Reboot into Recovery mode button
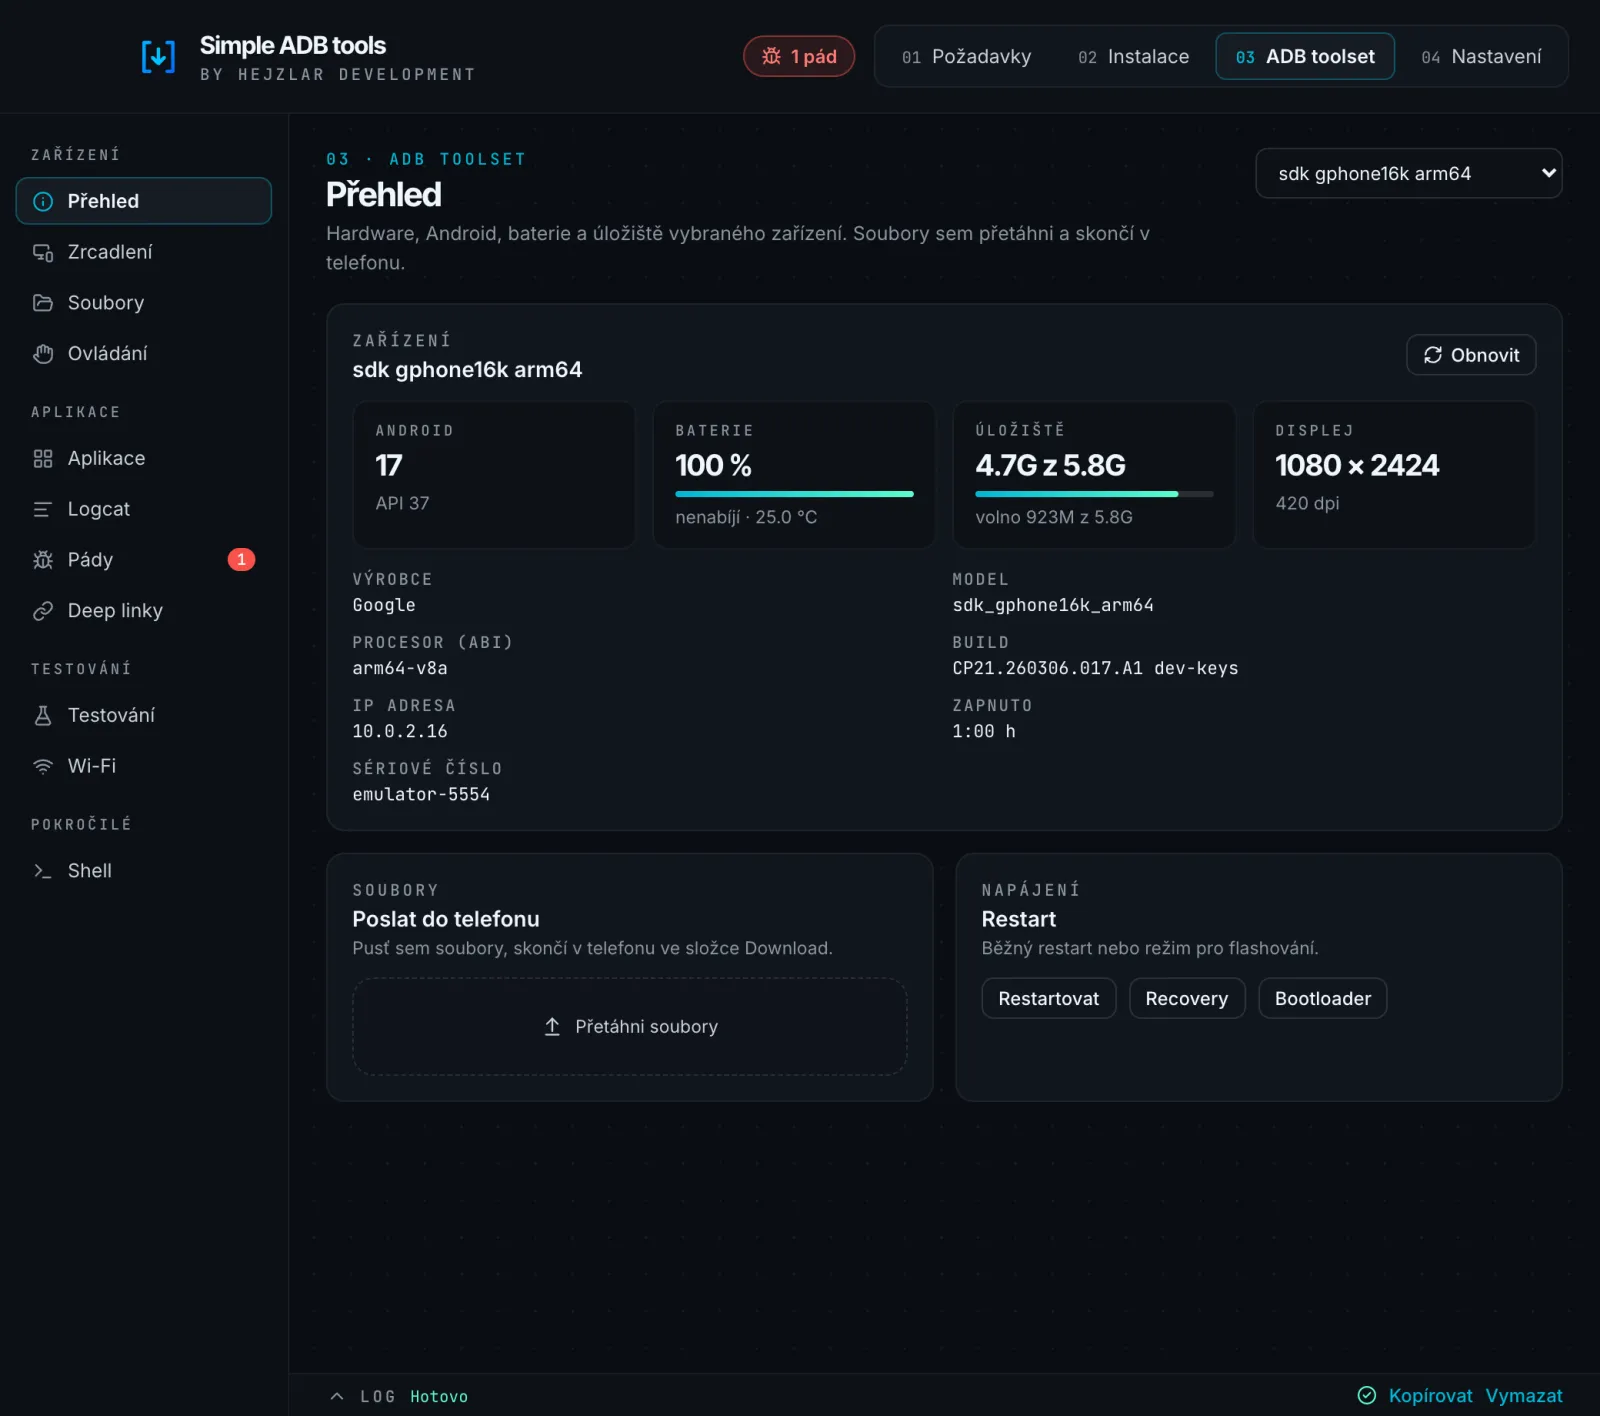Viewport: 1600px width, 1416px height. coord(1187,998)
